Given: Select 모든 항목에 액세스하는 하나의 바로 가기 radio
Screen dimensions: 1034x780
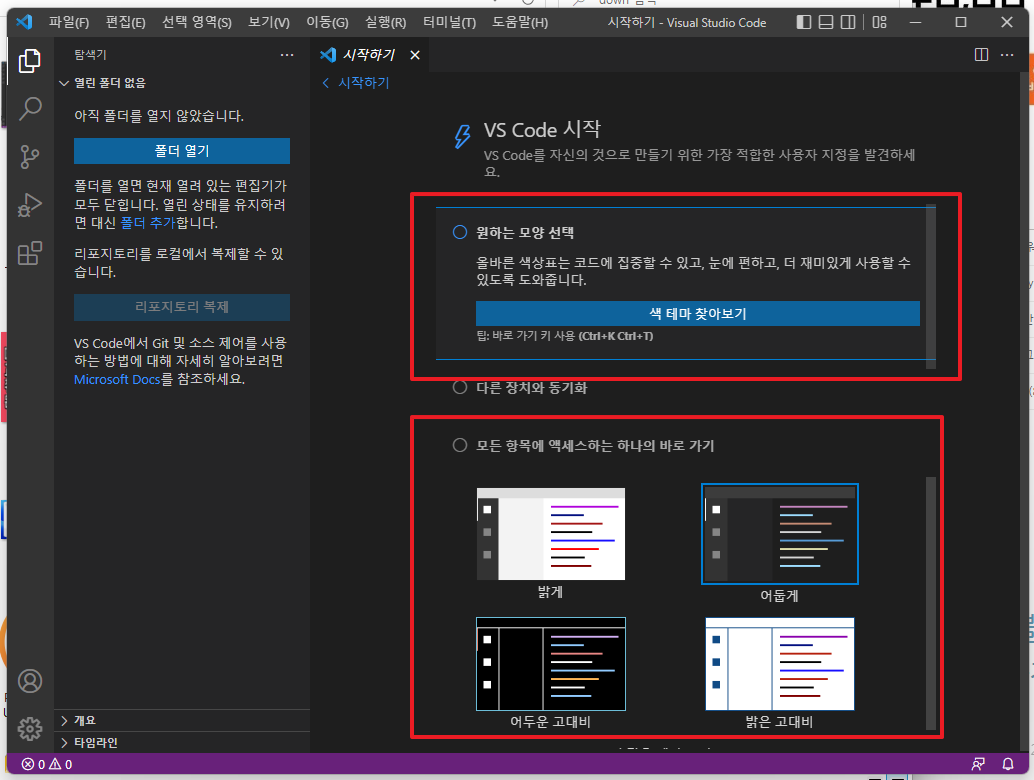Looking at the screenshot, I should 460,445.
